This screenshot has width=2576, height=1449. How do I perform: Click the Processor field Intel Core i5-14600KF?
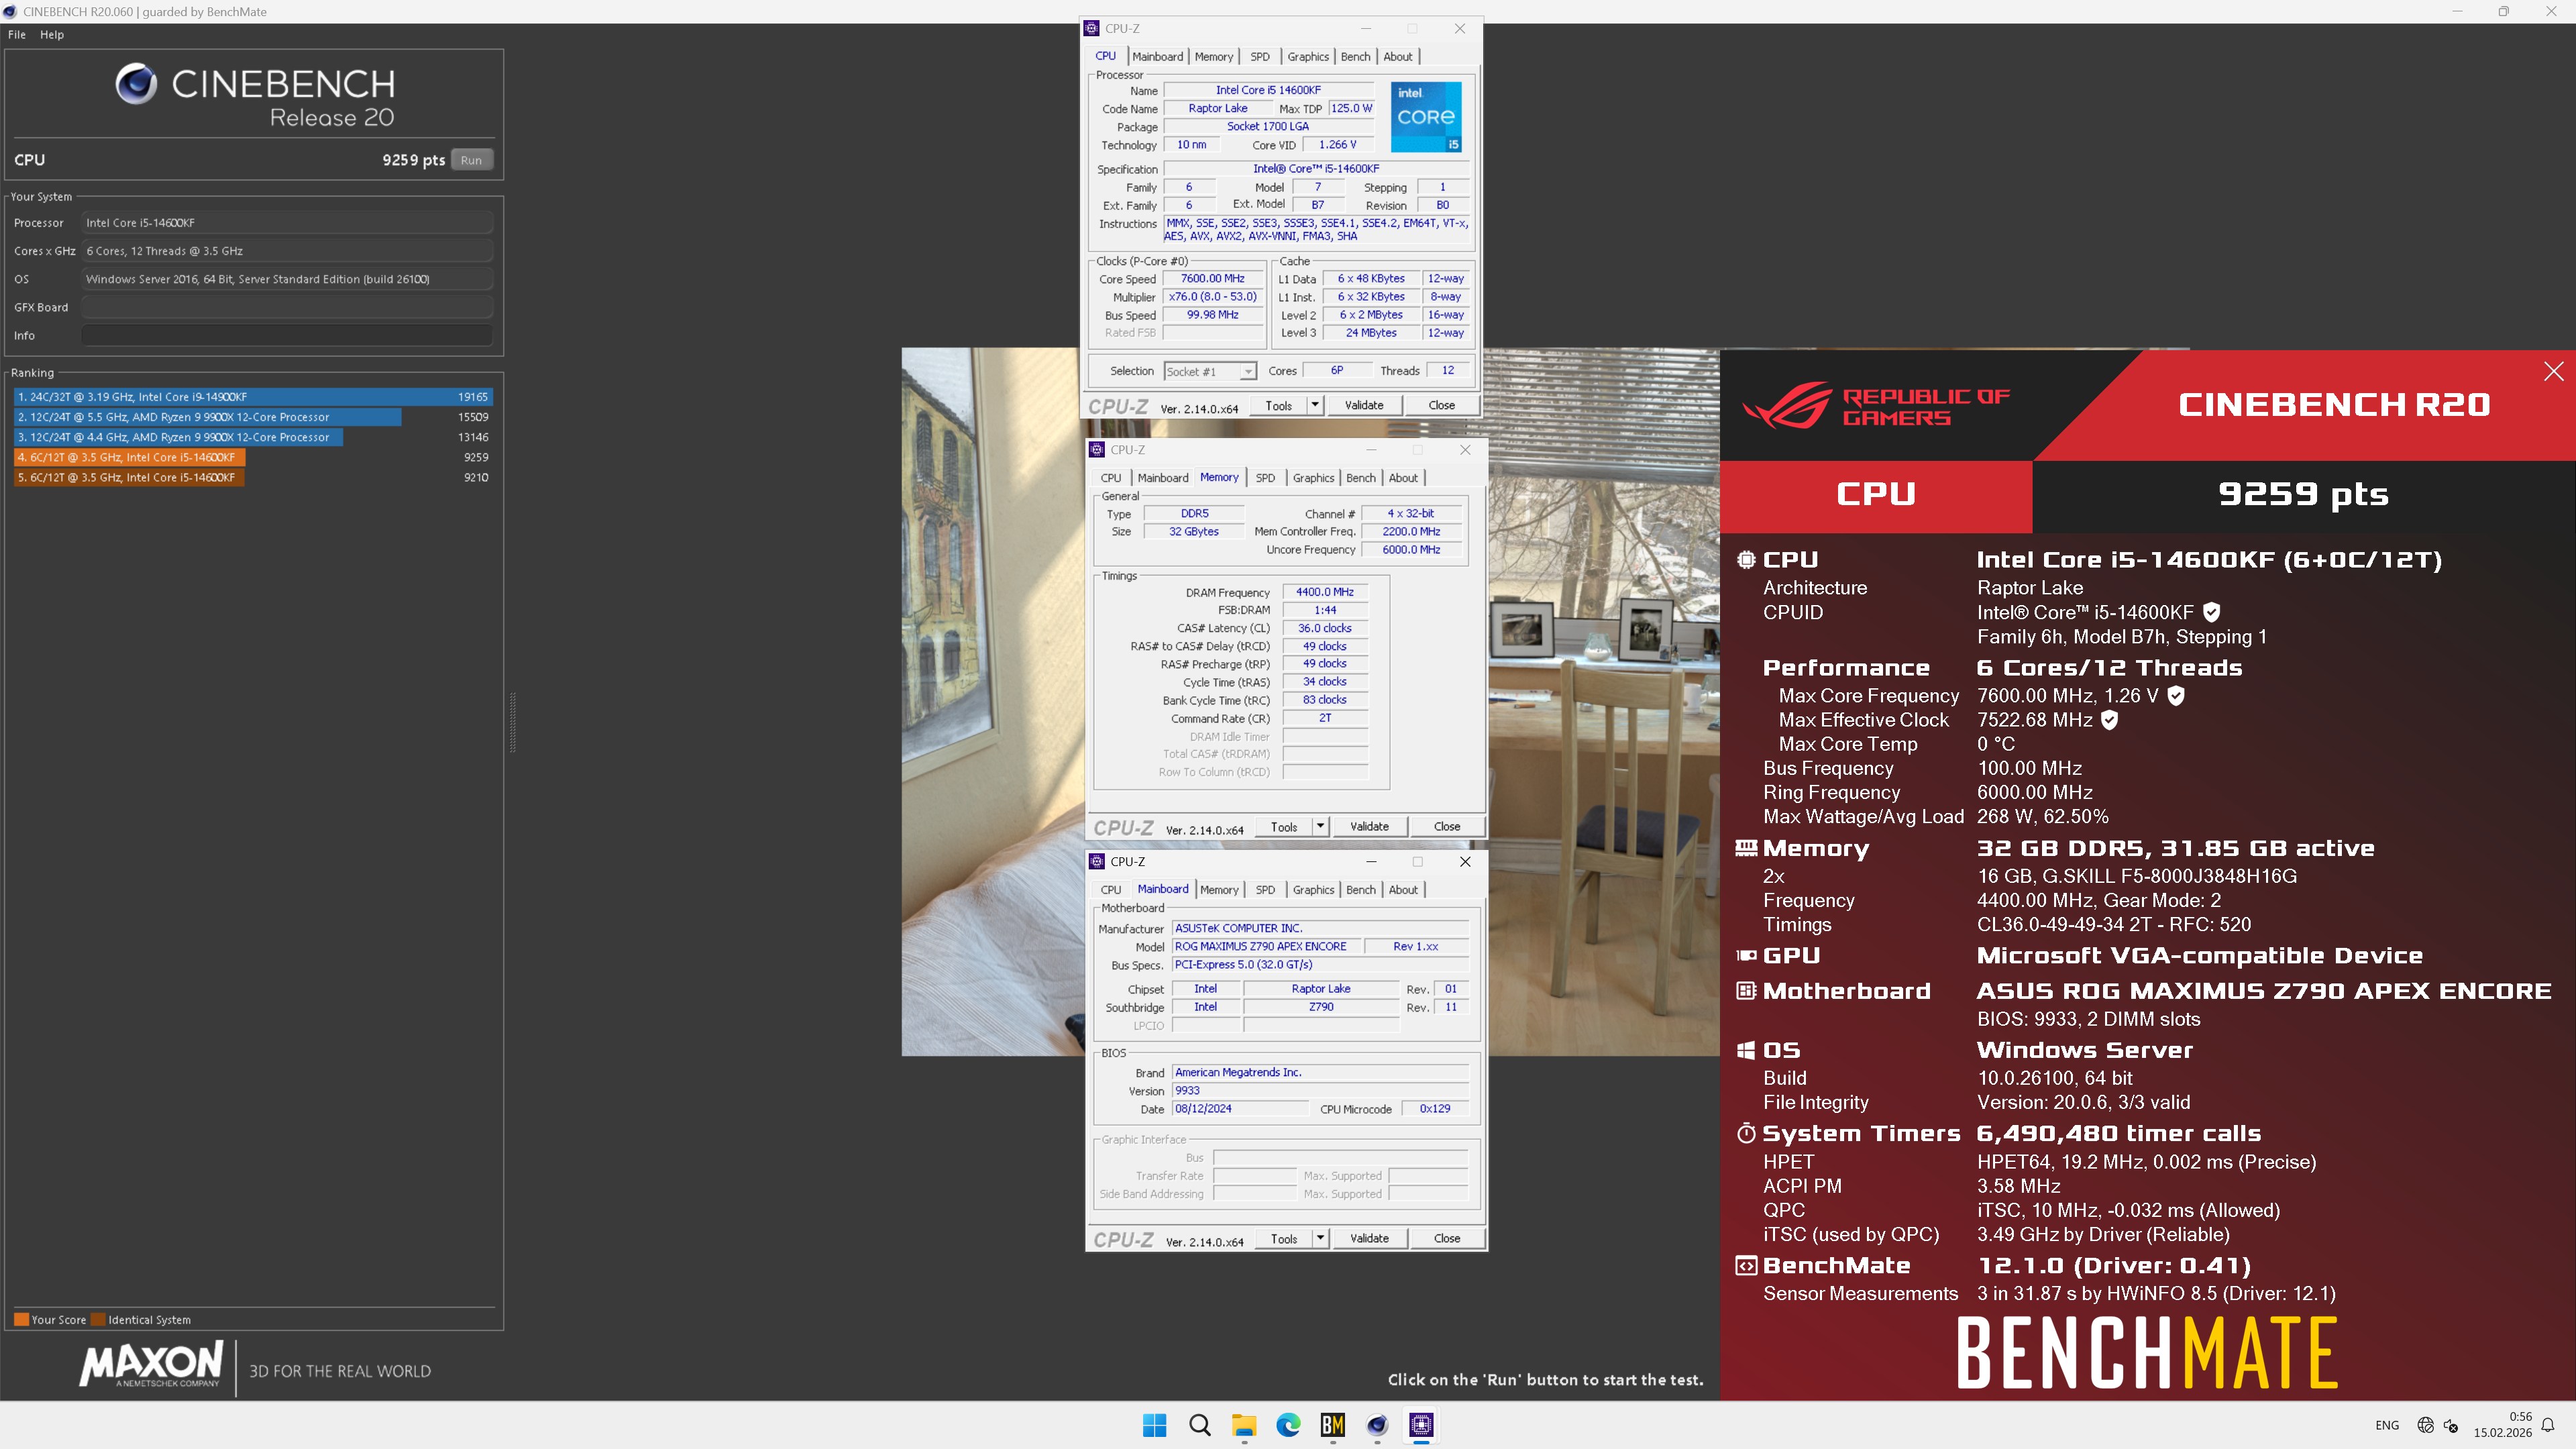point(287,223)
